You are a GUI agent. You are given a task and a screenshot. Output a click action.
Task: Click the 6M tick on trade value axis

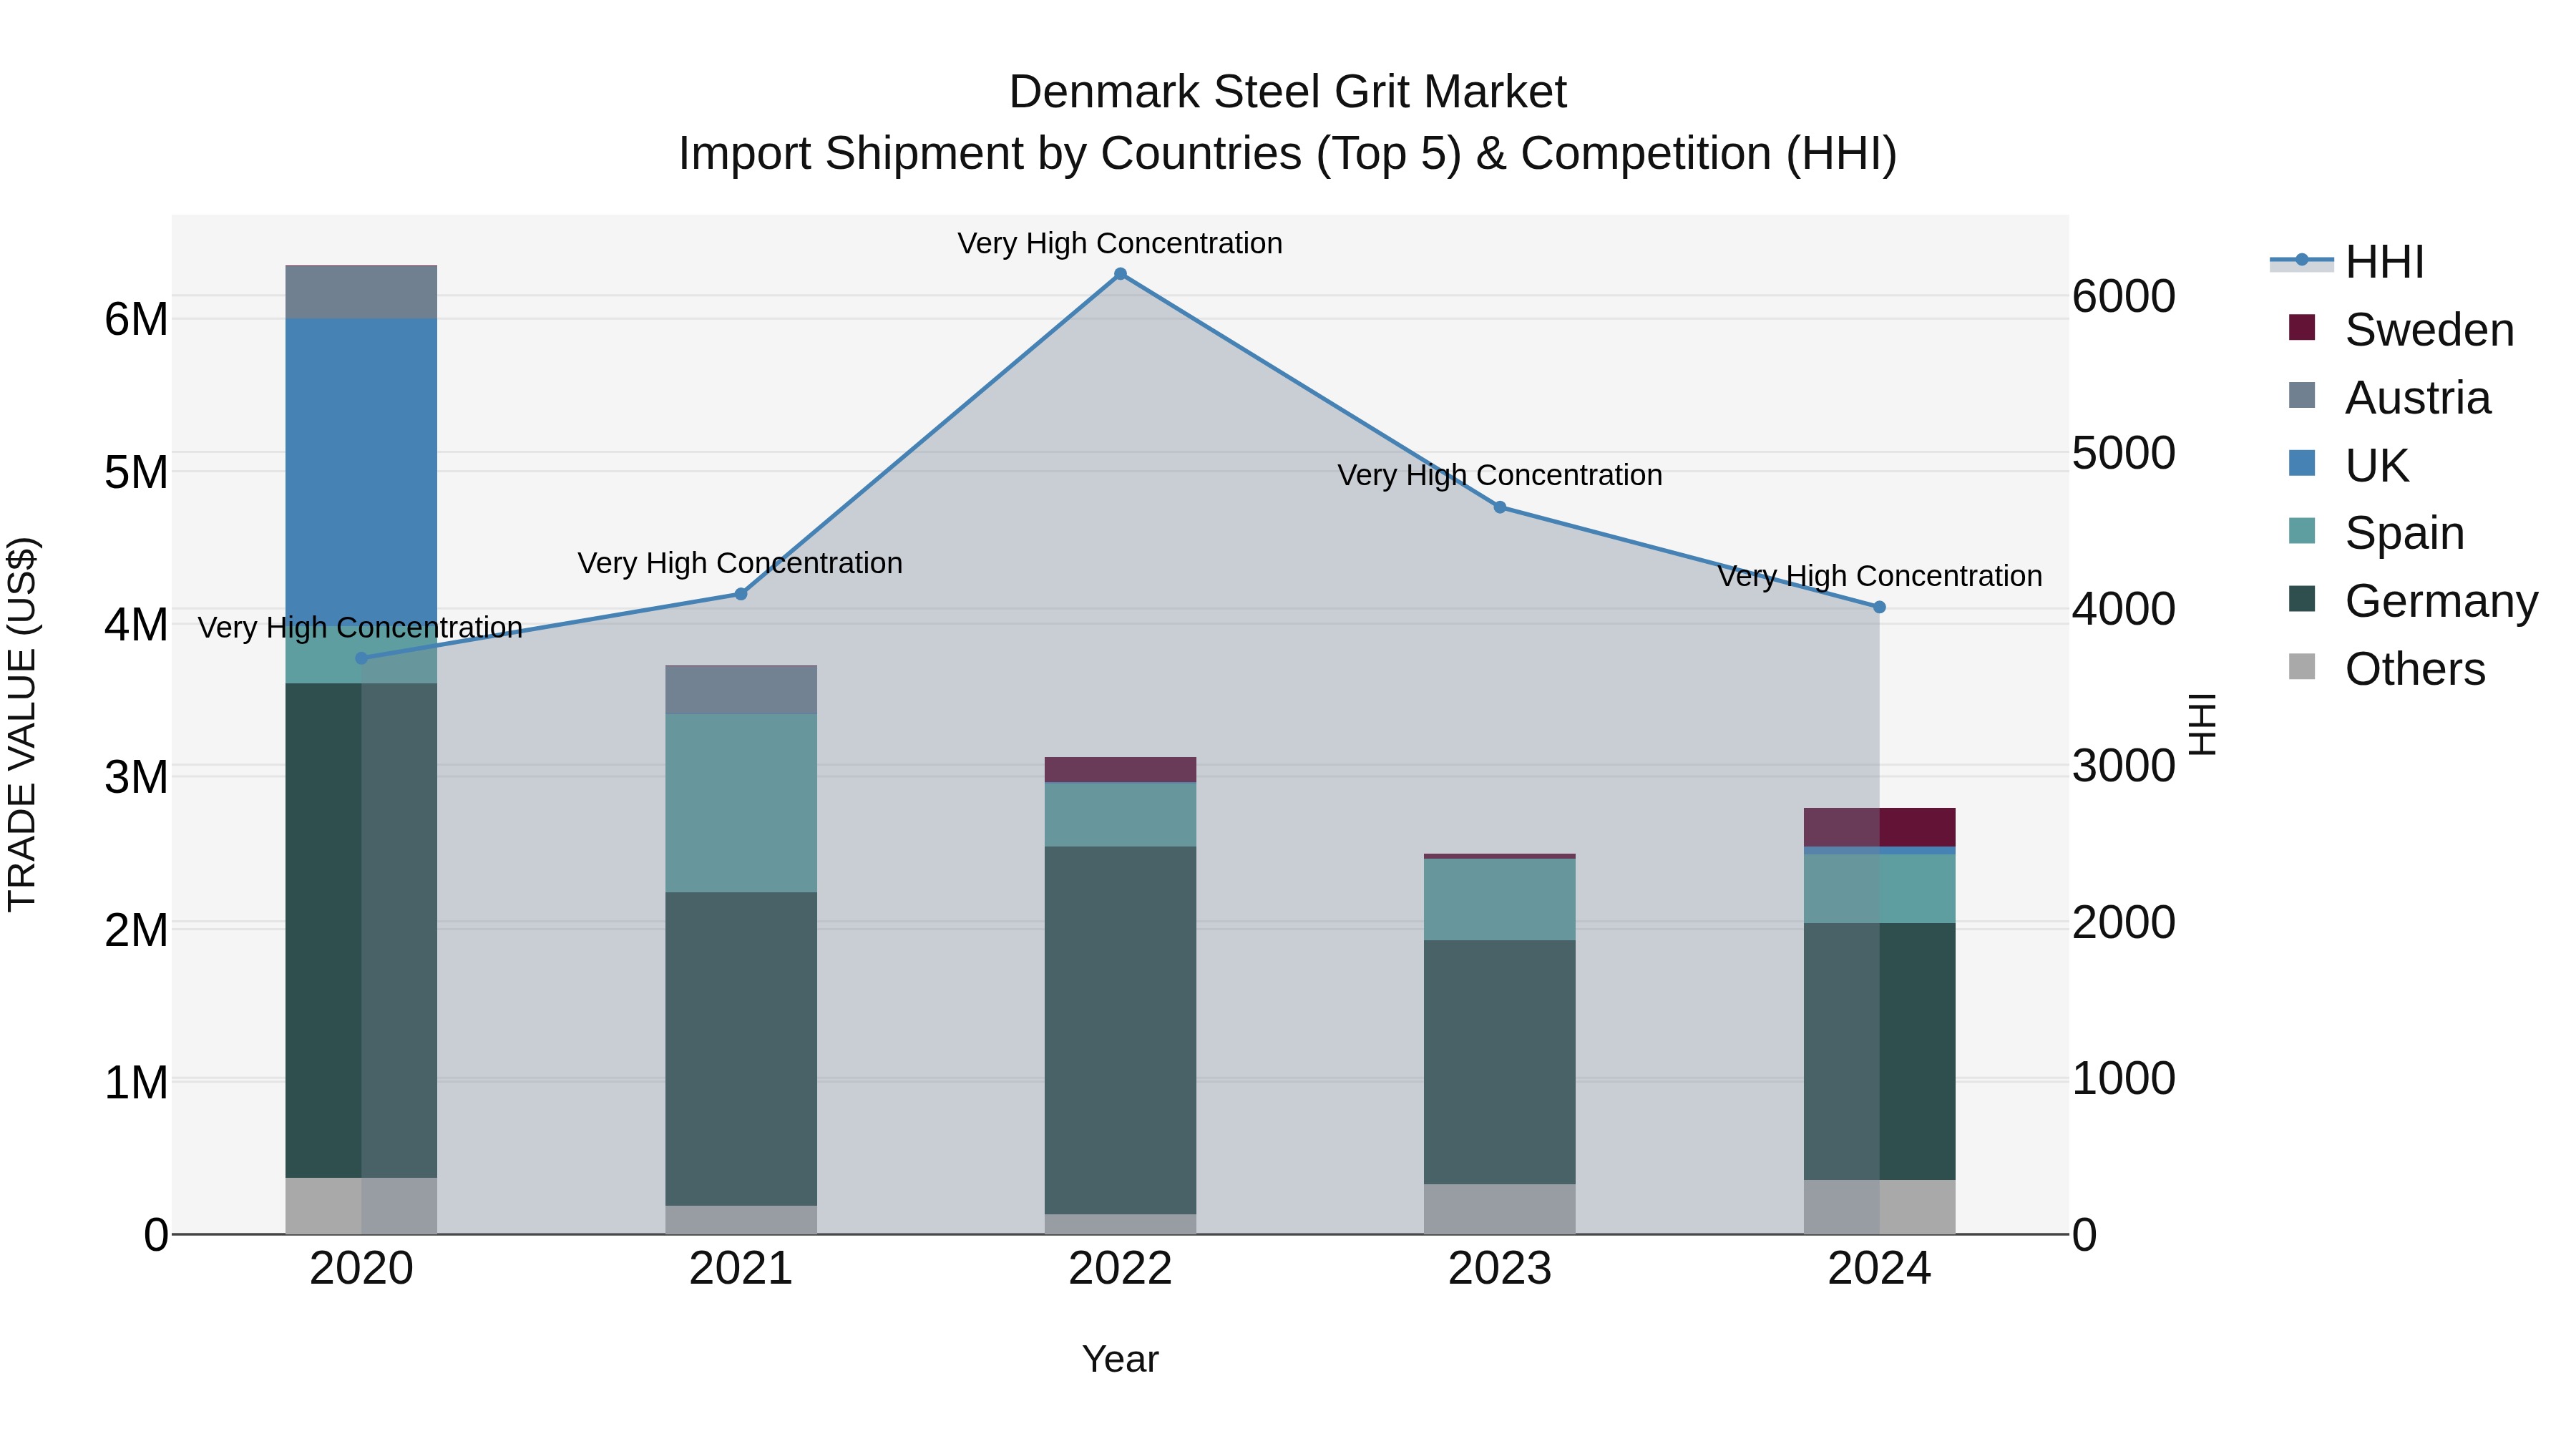click(x=136, y=320)
